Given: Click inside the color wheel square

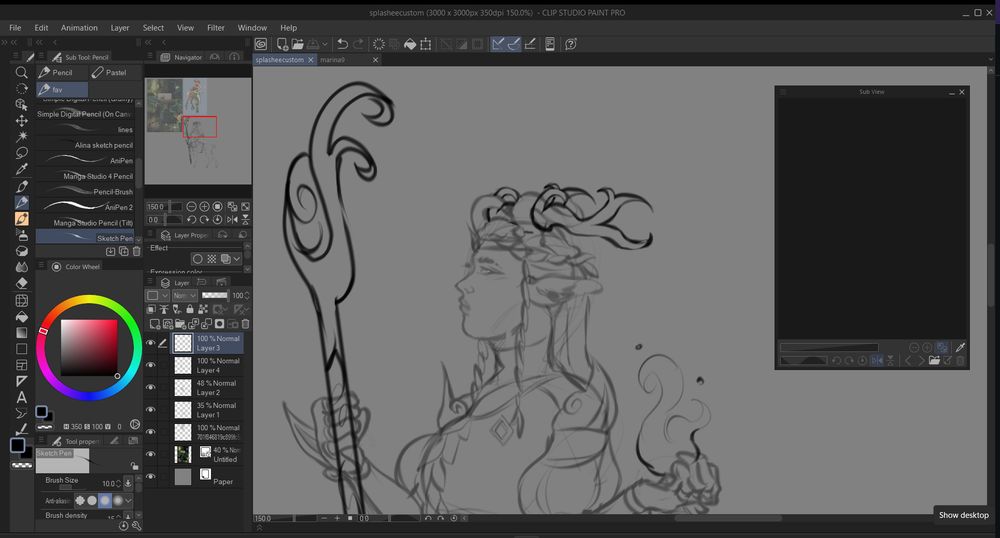Looking at the screenshot, I should click(x=88, y=347).
